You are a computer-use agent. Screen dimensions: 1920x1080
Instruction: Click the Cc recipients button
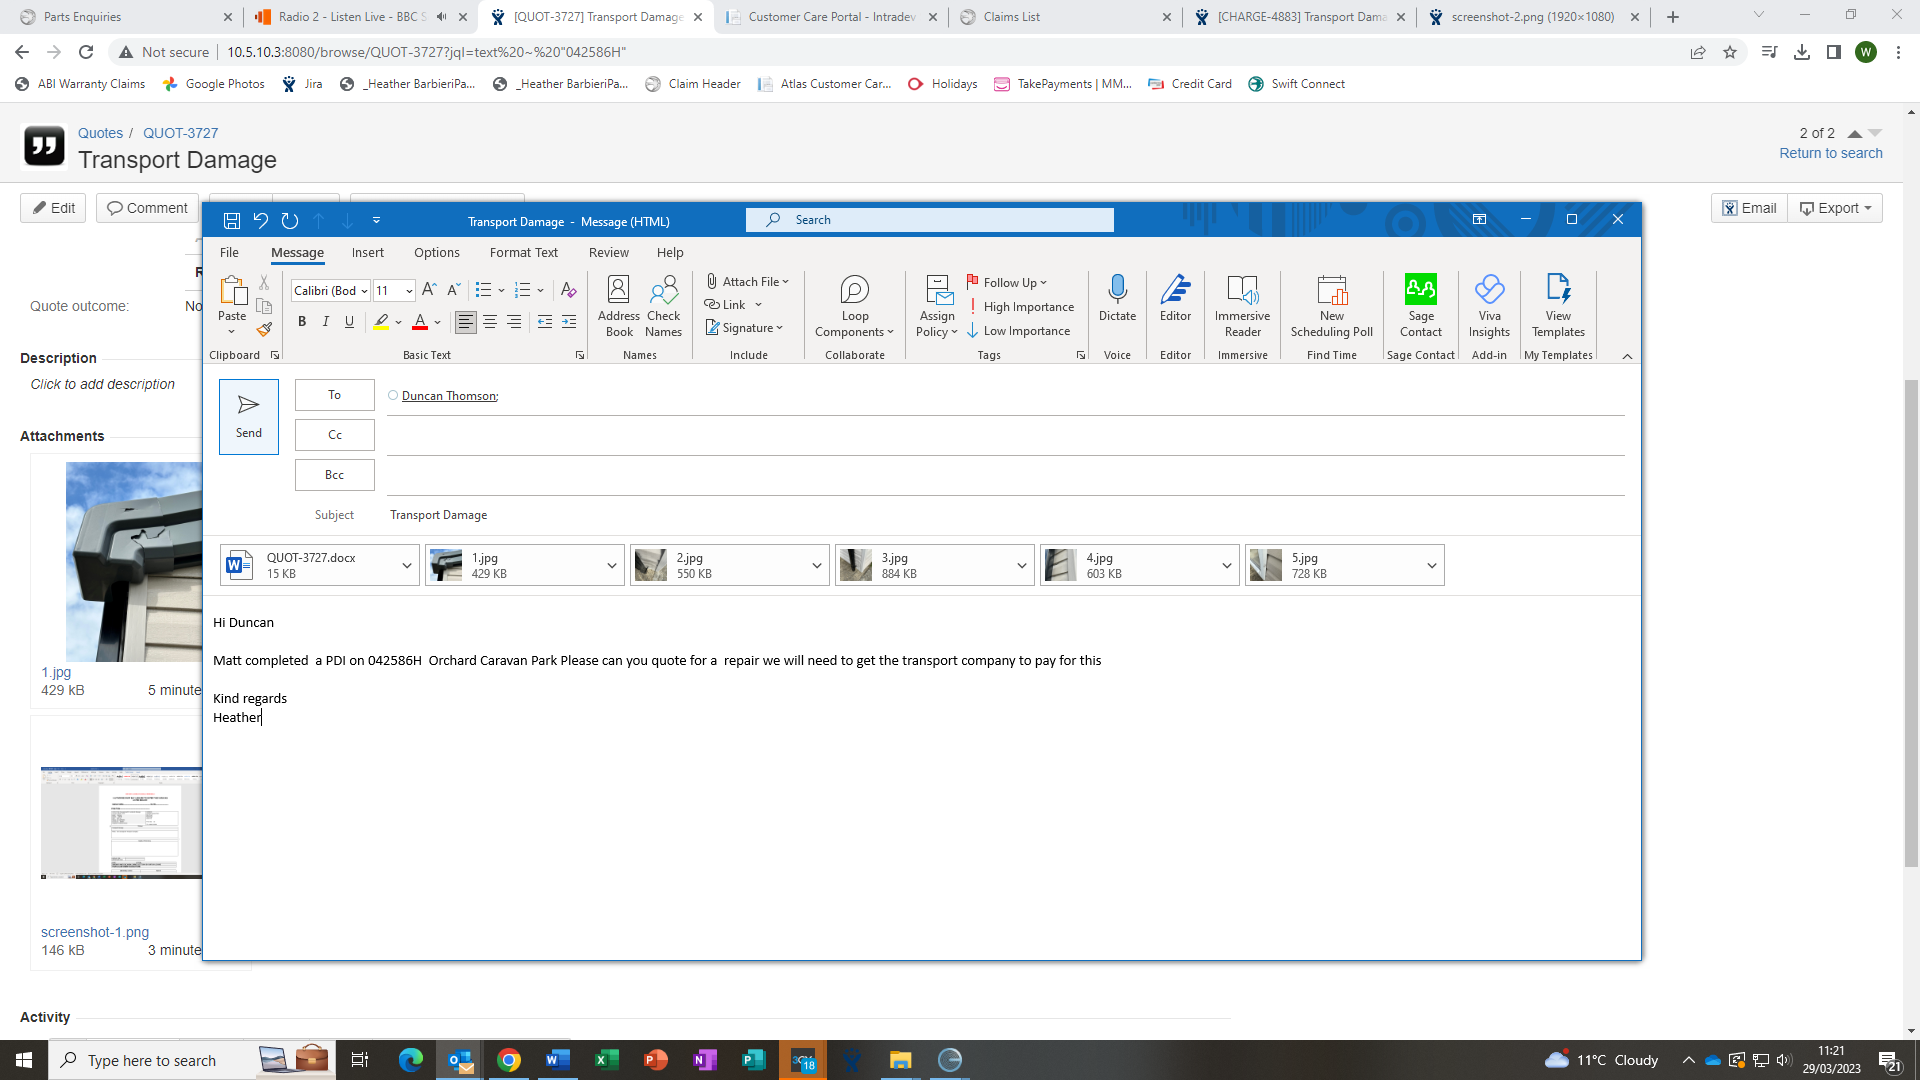tap(334, 435)
